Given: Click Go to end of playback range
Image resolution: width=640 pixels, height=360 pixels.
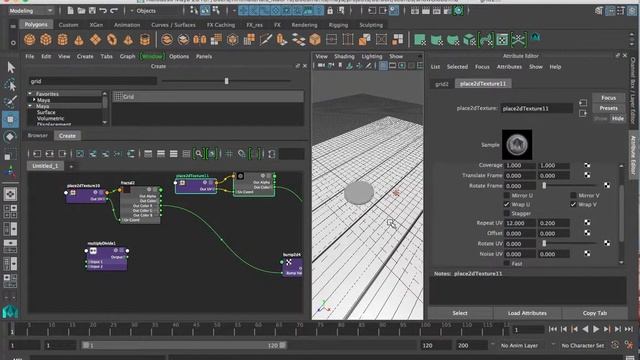Looking at the screenshot, I should click(x=629, y=329).
